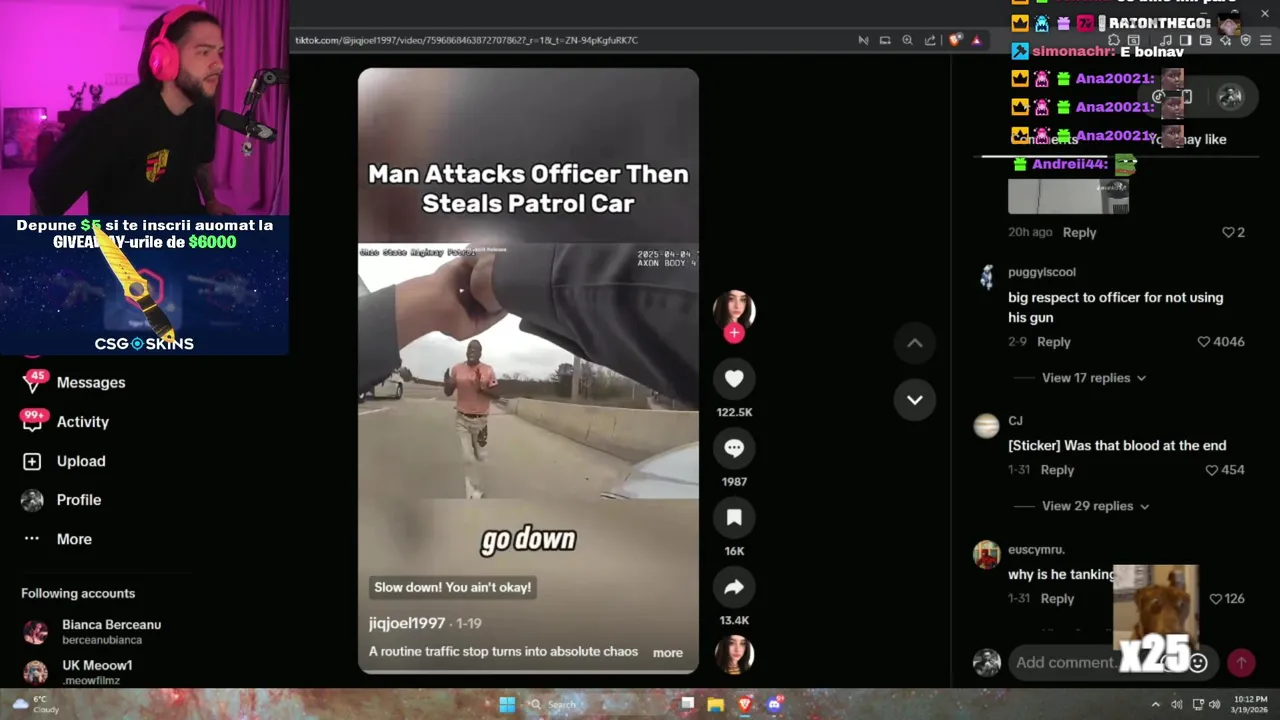The image size is (1280, 720).
Task: Click the bodycam video player
Action: pyautogui.click(x=528, y=371)
